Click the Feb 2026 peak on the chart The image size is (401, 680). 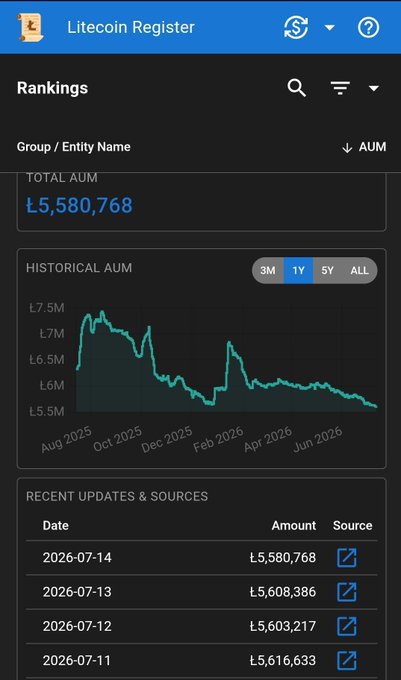click(x=229, y=343)
